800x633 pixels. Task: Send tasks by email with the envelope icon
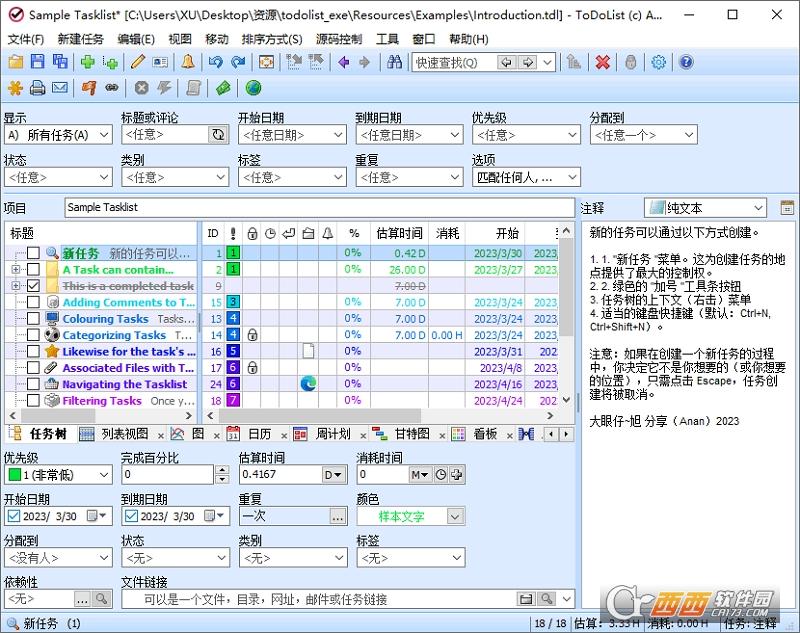click(60, 88)
